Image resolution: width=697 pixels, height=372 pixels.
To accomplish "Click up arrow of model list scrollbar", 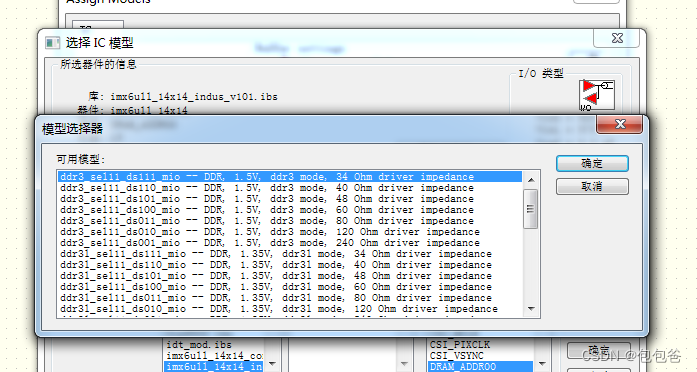I will 531,180.
